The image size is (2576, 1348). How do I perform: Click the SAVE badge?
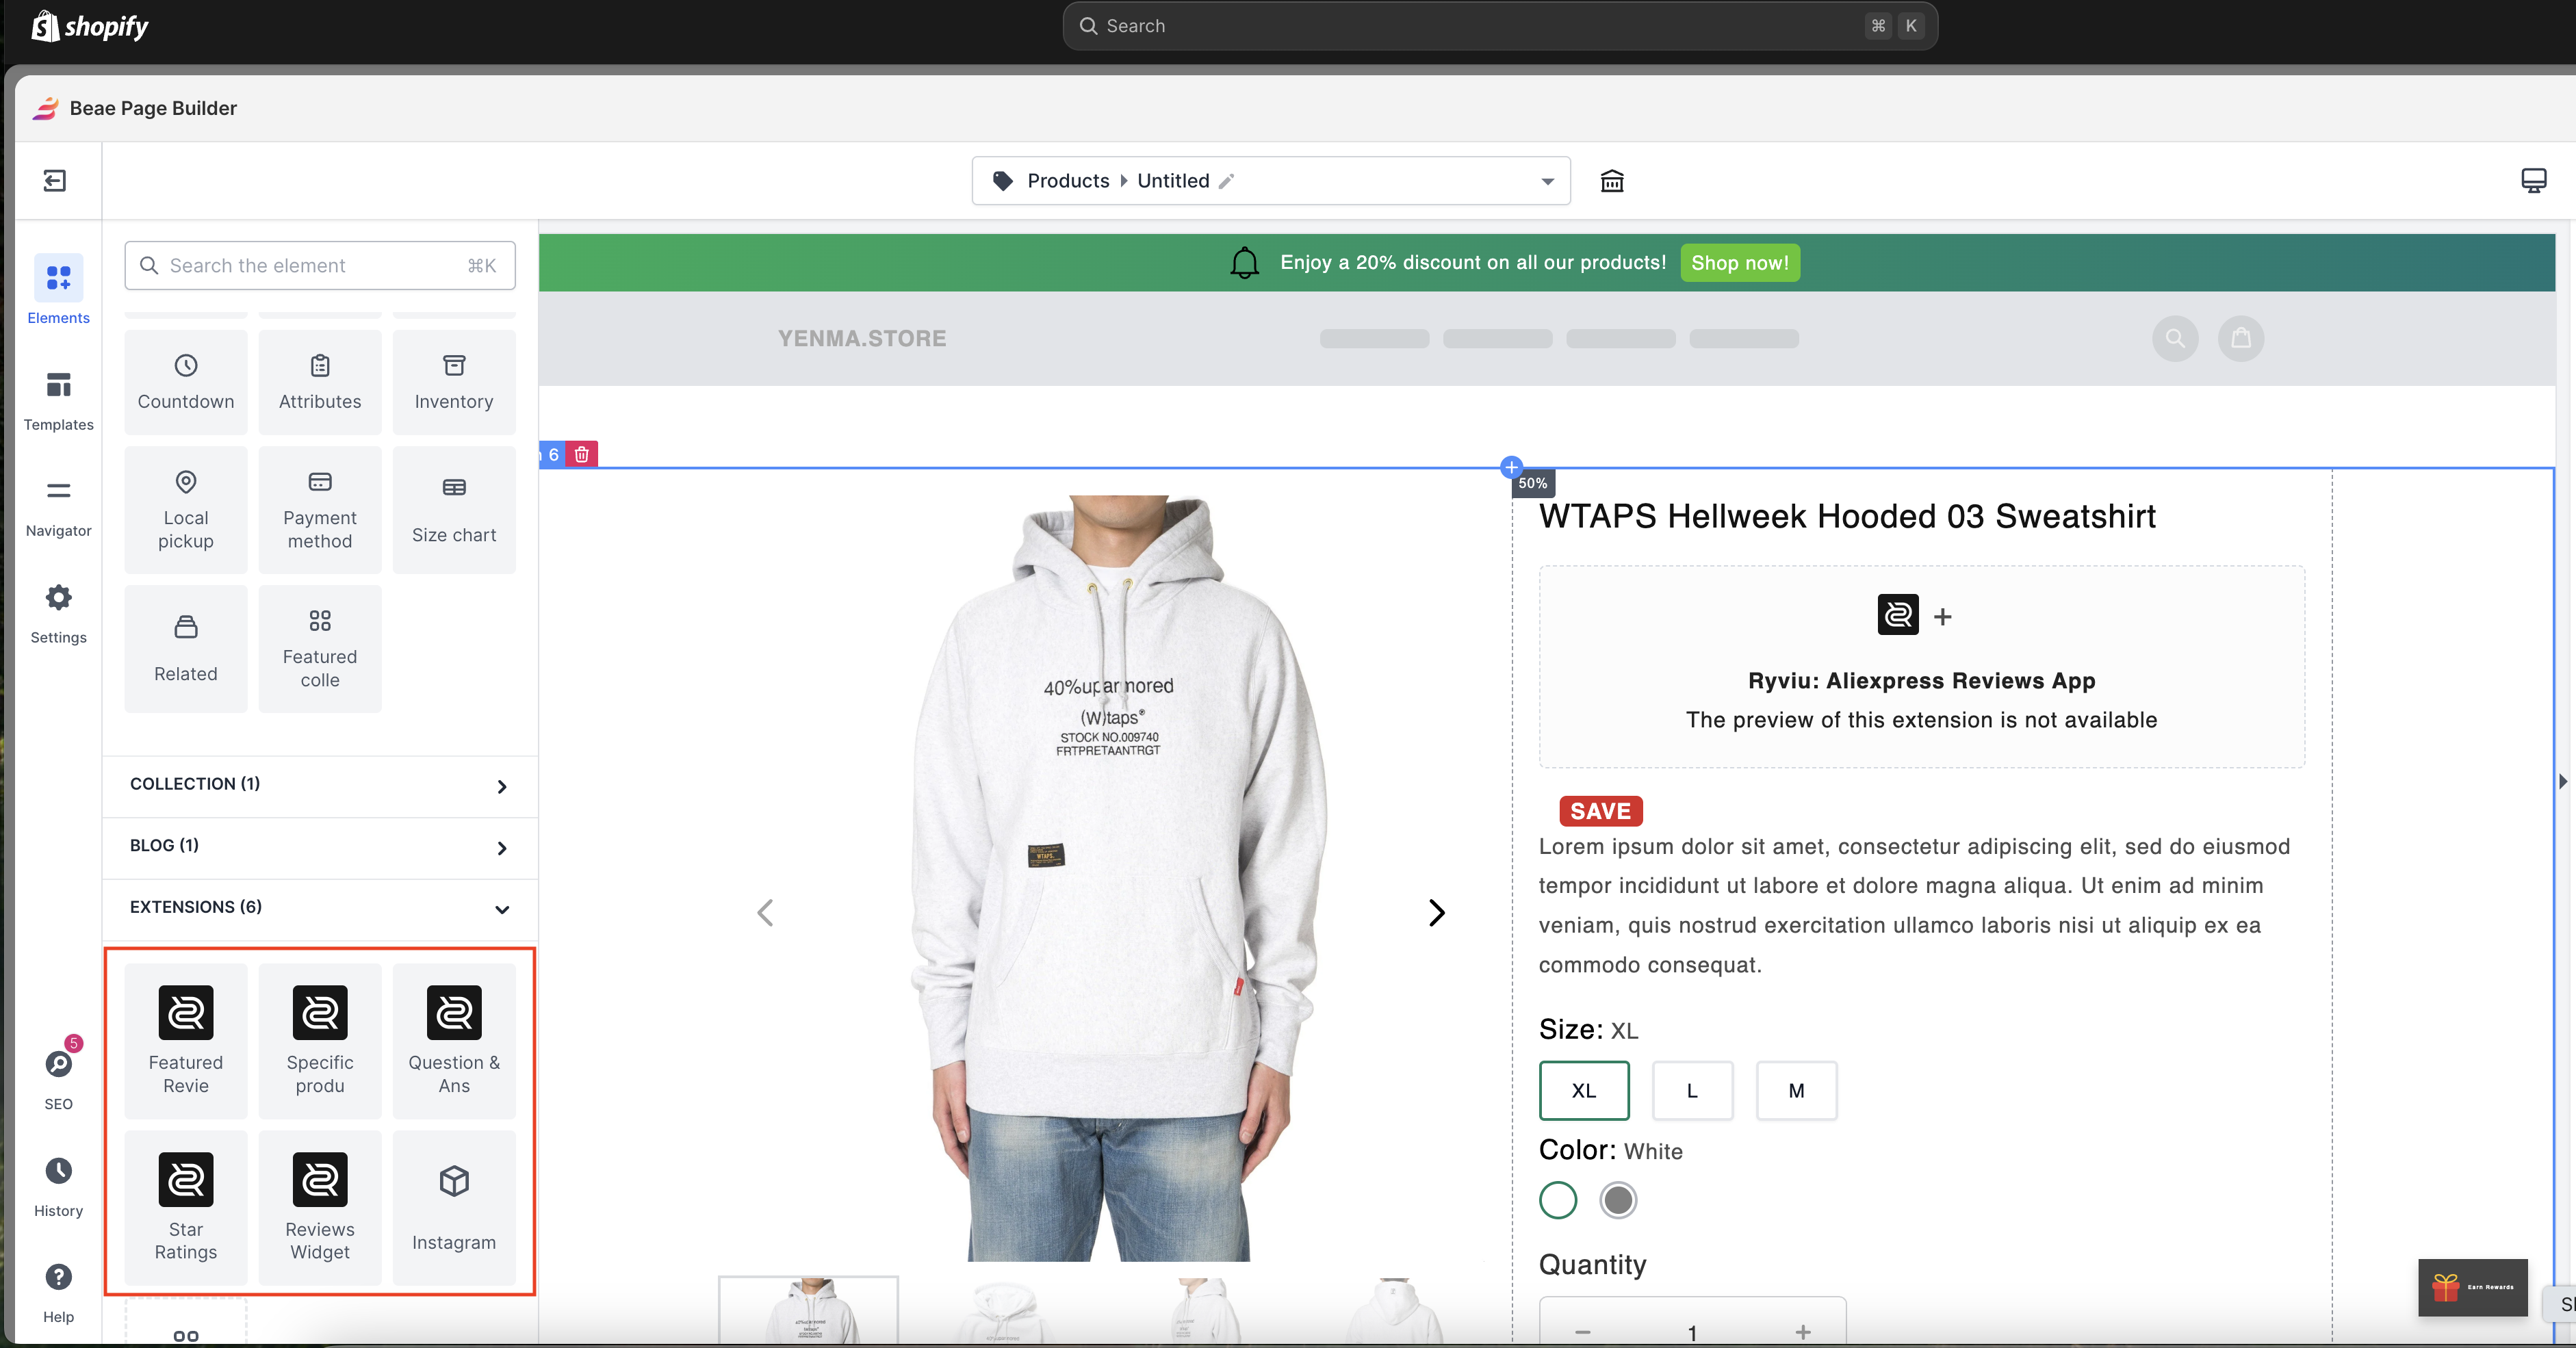1601,811
